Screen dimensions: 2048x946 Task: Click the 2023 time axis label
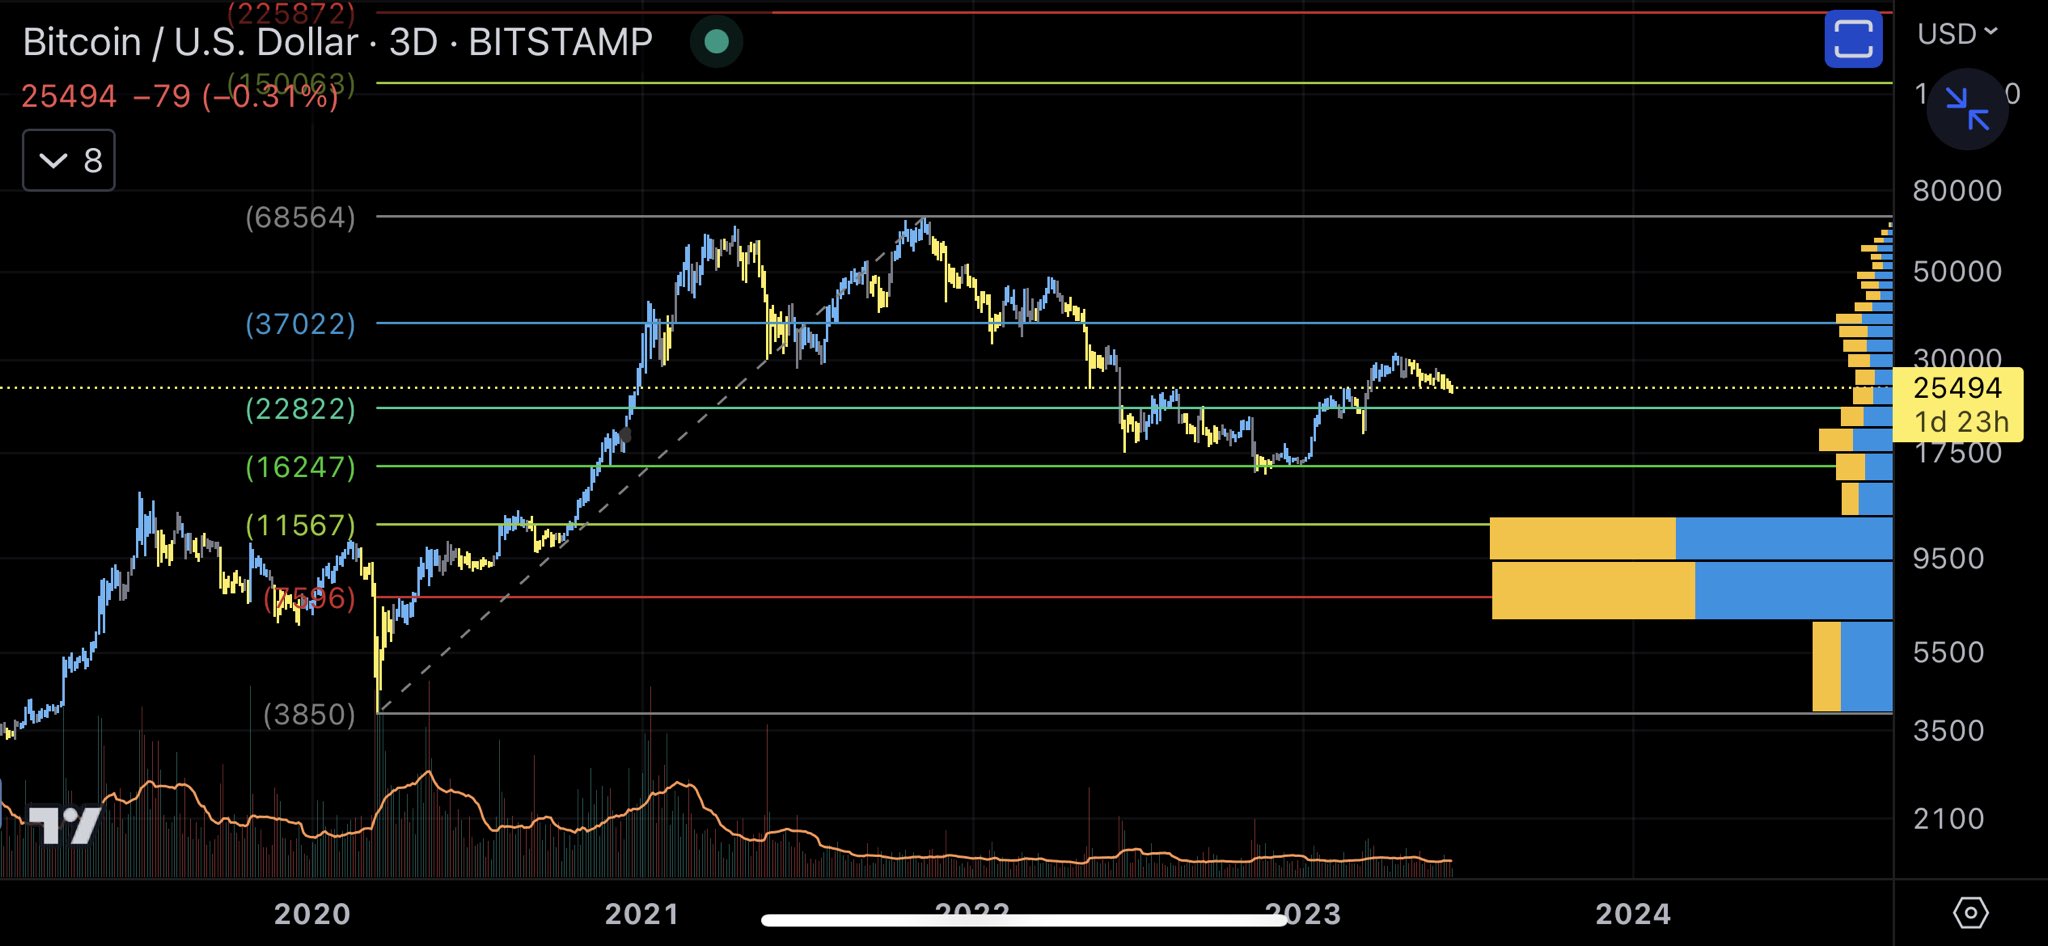(x=1303, y=914)
